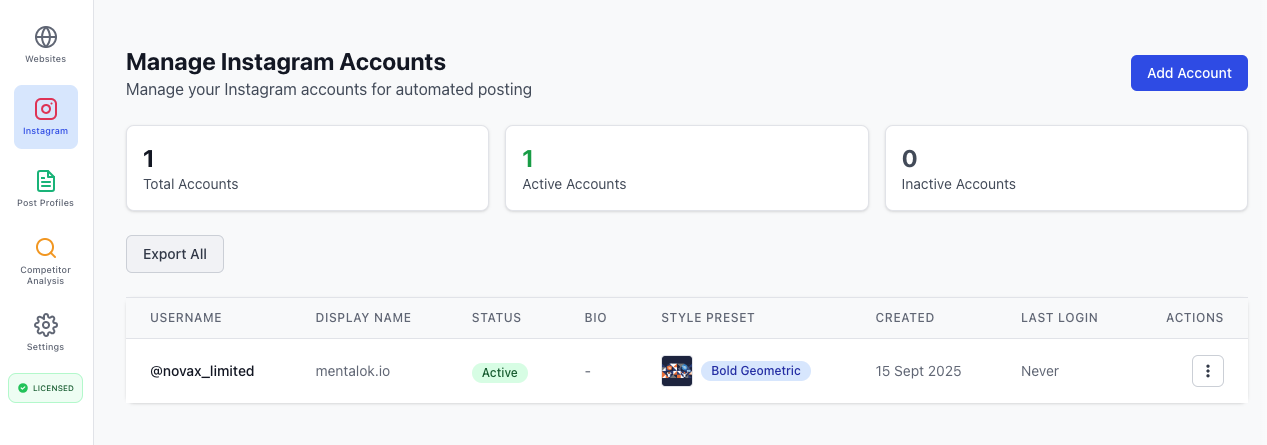Click the Created column header
Image resolution: width=1267 pixels, height=445 pixels.
tap(905, 318)
